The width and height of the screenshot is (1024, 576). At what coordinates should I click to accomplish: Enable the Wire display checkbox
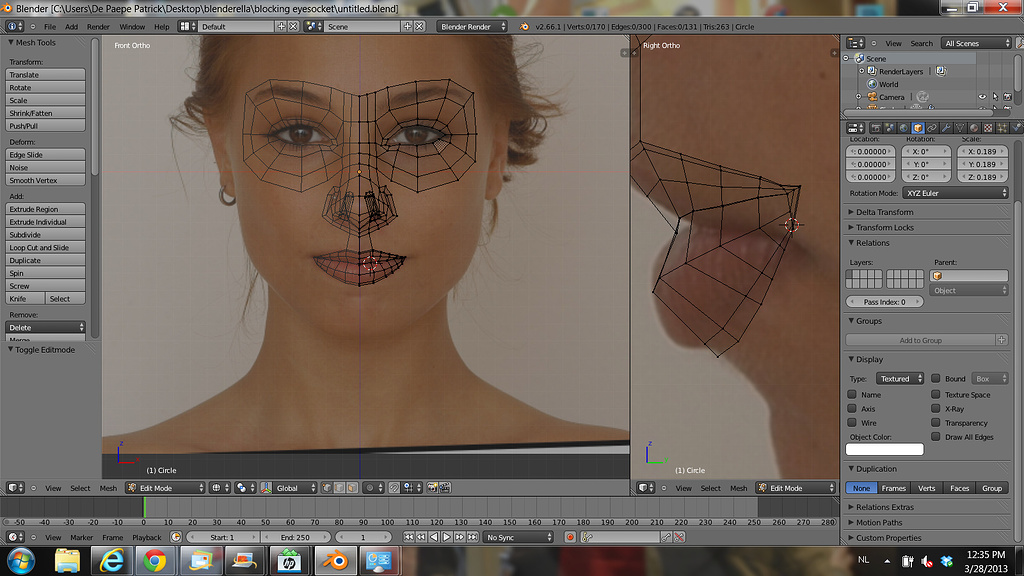[x=852, y=423]
